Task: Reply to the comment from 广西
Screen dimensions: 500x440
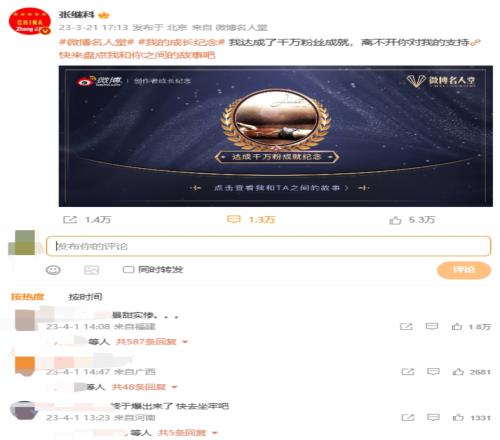Action: point(433,371)
